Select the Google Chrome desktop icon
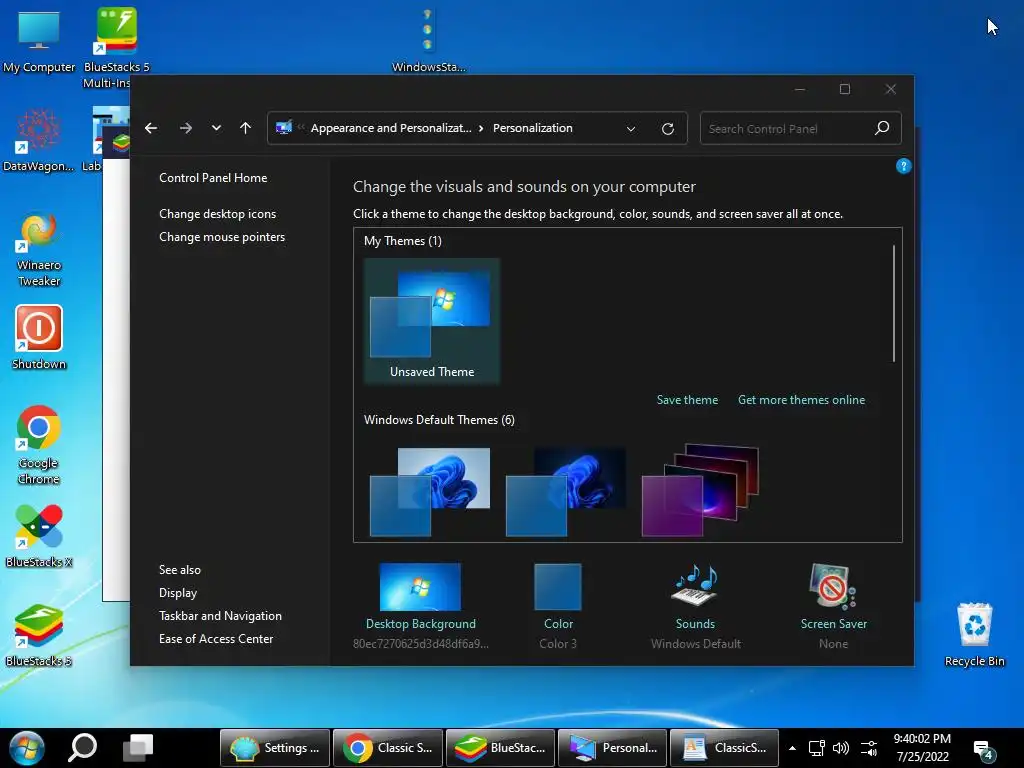This screenshot has width=1024, height=768. pyautogui.click(x=39, y=445)
